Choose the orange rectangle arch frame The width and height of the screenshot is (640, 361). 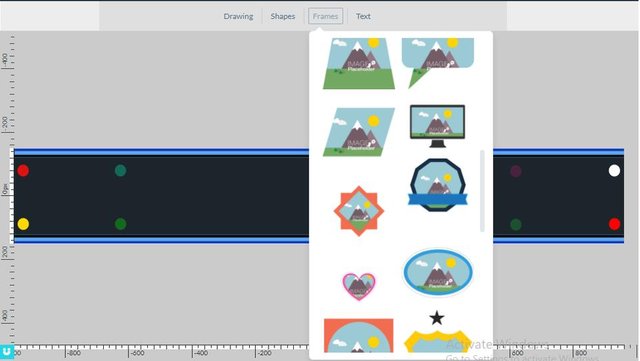[x=358, y=335]
